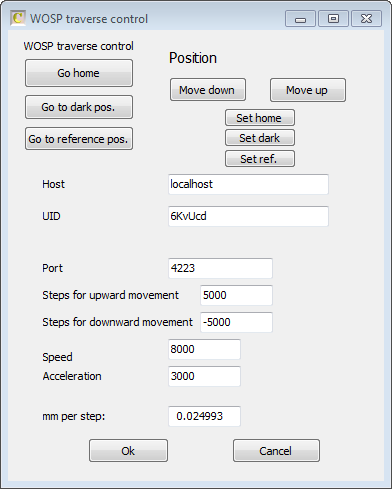Edit the Port field 4223
The image size is (392, 489).
pos(220,268)
